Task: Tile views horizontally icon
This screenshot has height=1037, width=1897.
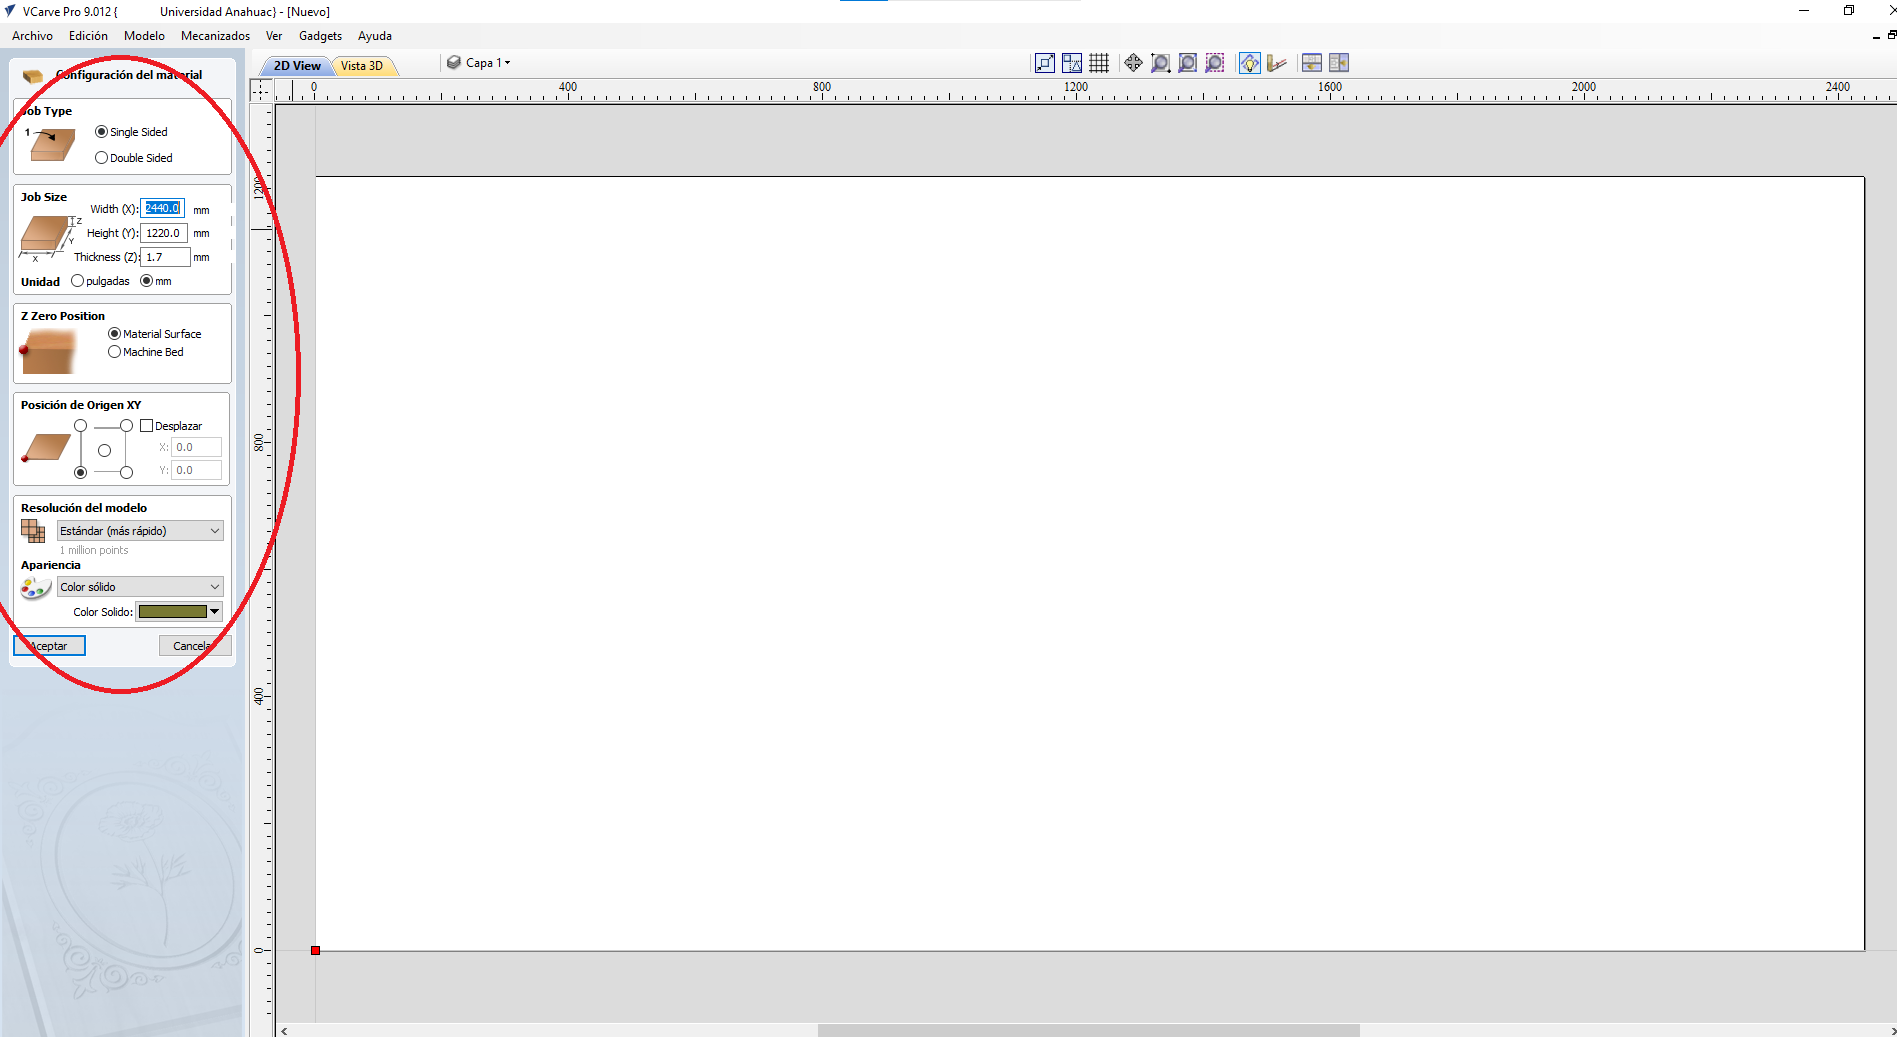Action: [1311, 63]
